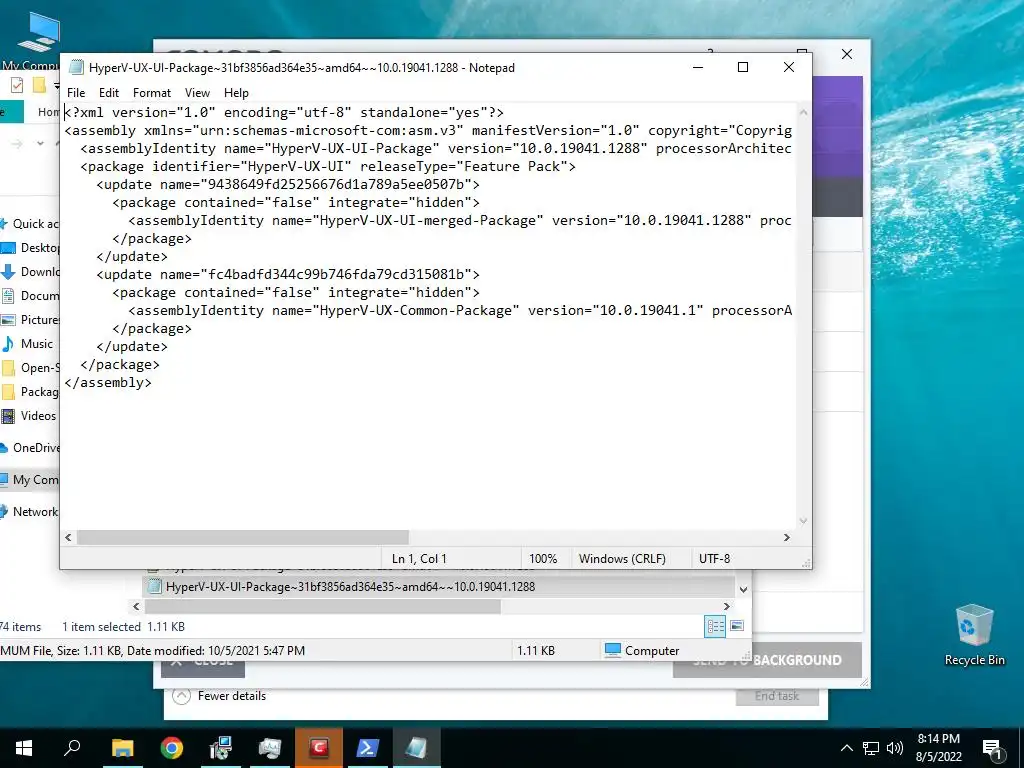Open the Windows Start menu
1024x768 pixels.
(24, 748)
